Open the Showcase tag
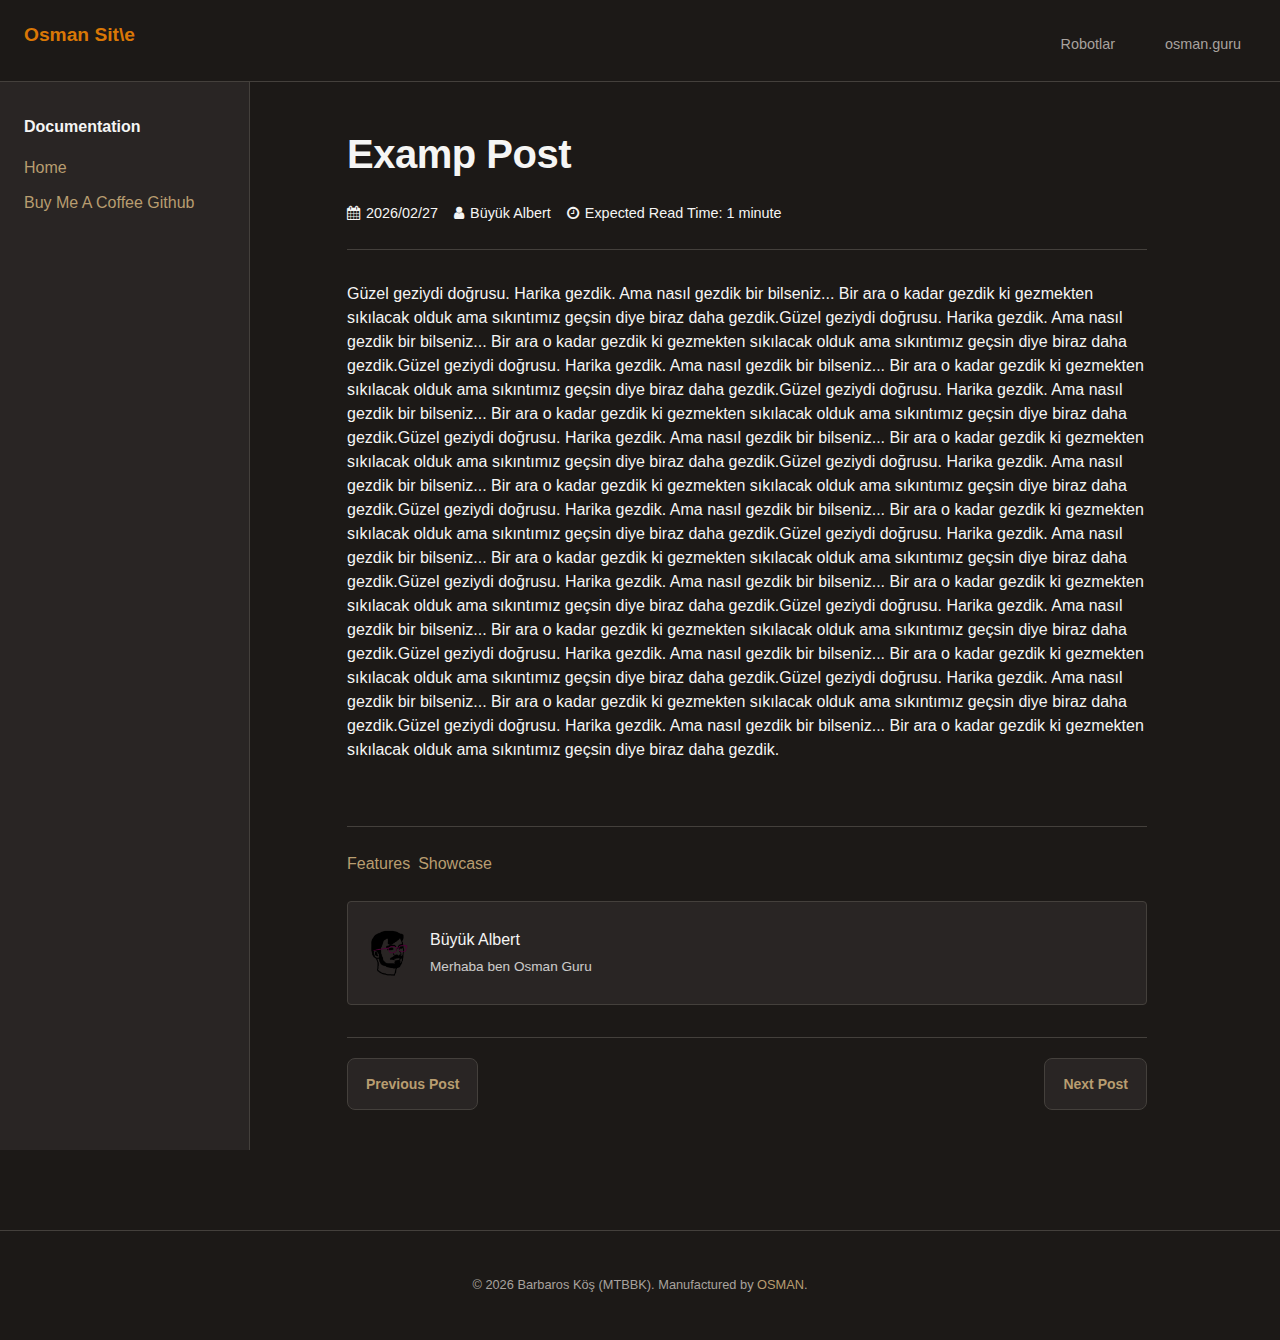1280x1340 pixels. [x=455, y=863]
